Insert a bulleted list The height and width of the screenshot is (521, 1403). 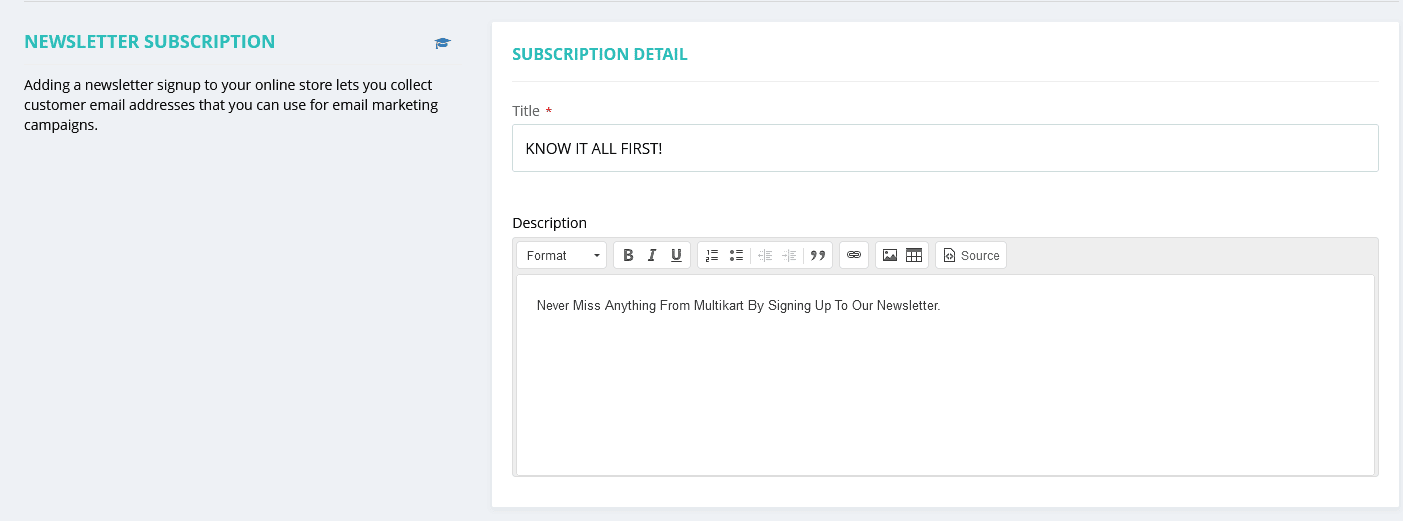click(736, 255)
